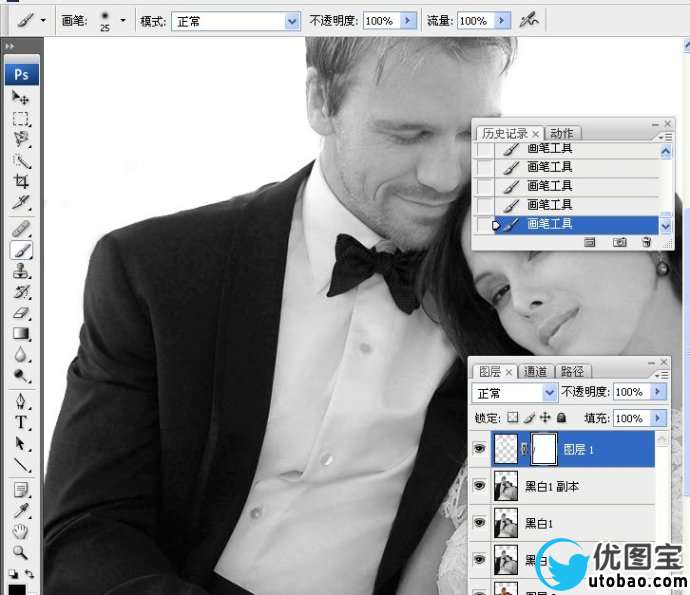Toggle lock image pixels

(x=530, y=417)
